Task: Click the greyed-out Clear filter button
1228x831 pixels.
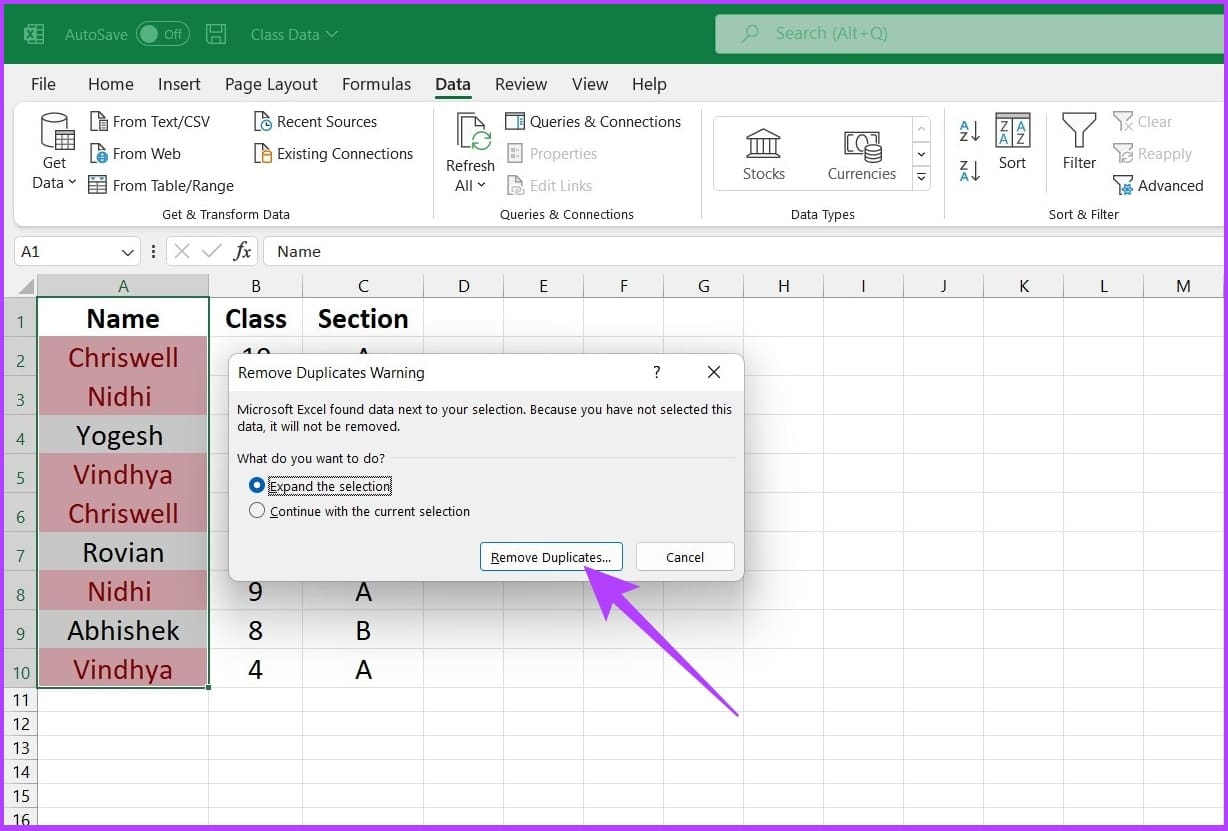Action: click(1143, 122)
